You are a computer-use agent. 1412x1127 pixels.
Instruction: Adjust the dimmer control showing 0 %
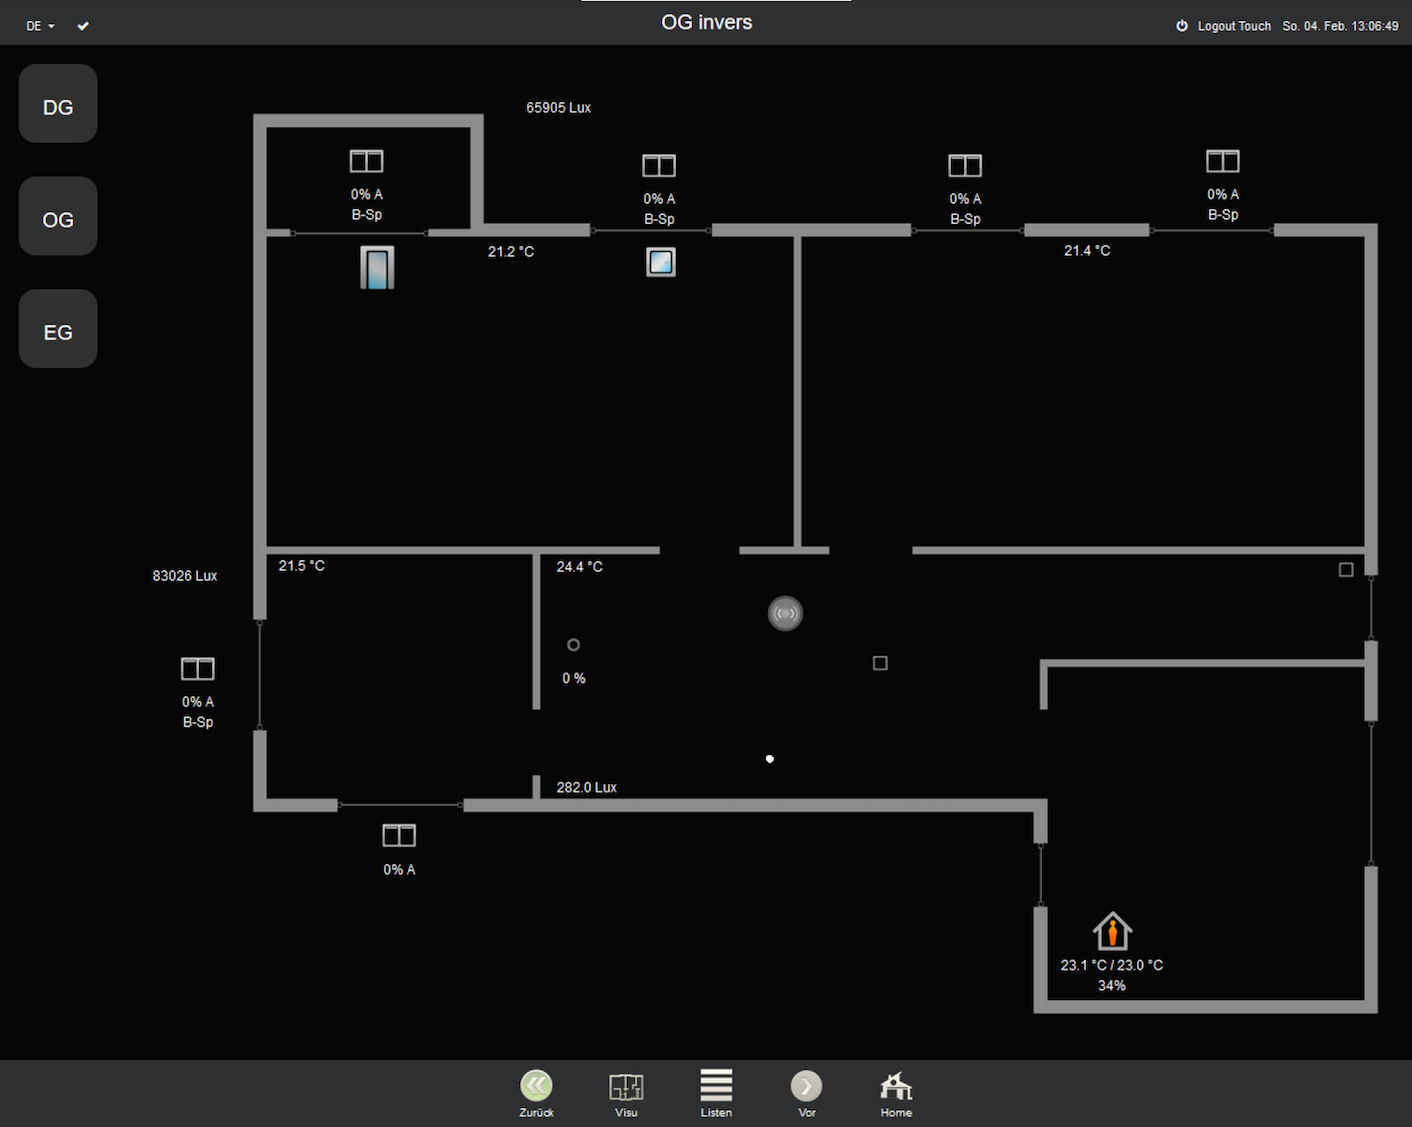point(573,645)
